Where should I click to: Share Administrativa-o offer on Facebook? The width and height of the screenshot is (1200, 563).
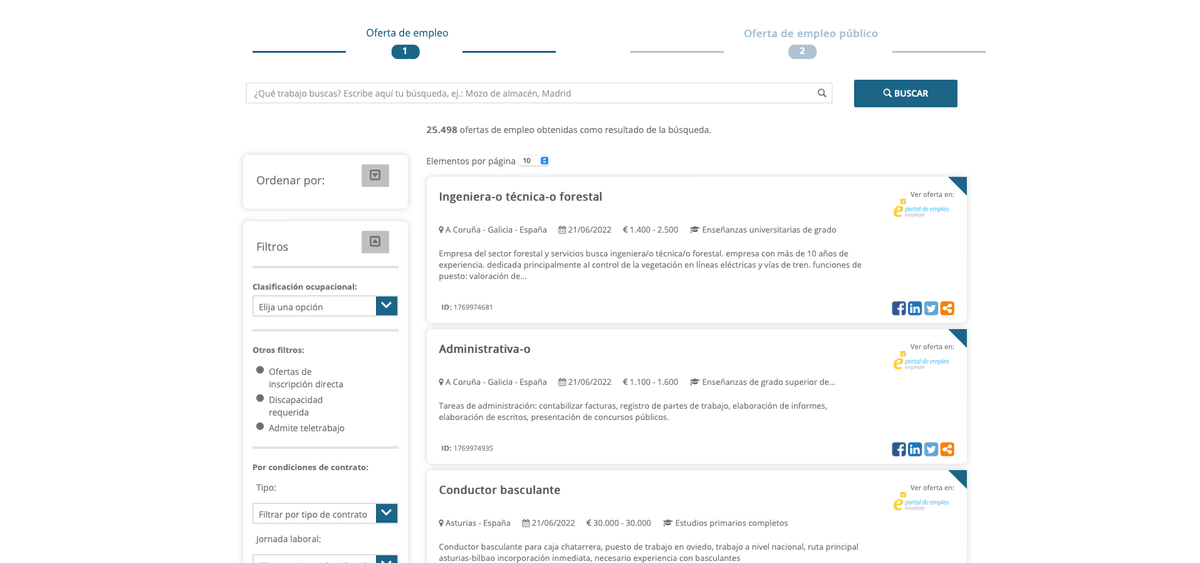tap(898, 449)
